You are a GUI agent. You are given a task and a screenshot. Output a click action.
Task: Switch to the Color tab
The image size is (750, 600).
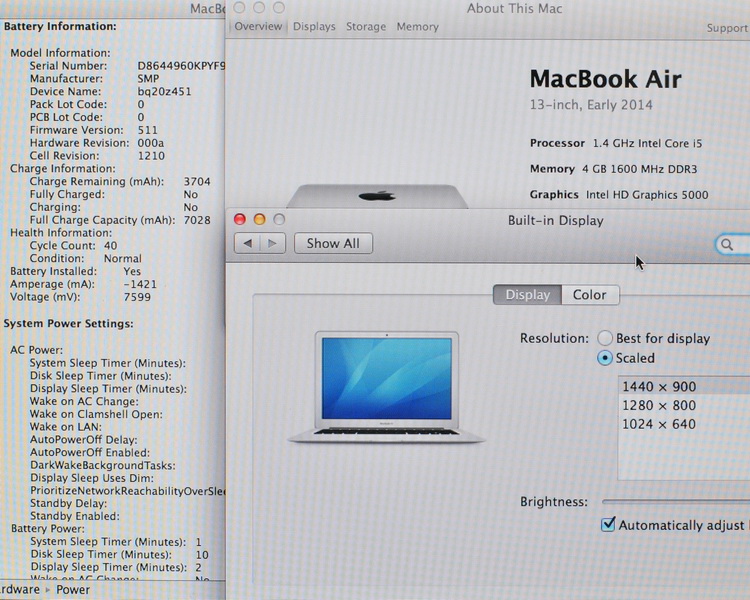(x=590, y=295)
